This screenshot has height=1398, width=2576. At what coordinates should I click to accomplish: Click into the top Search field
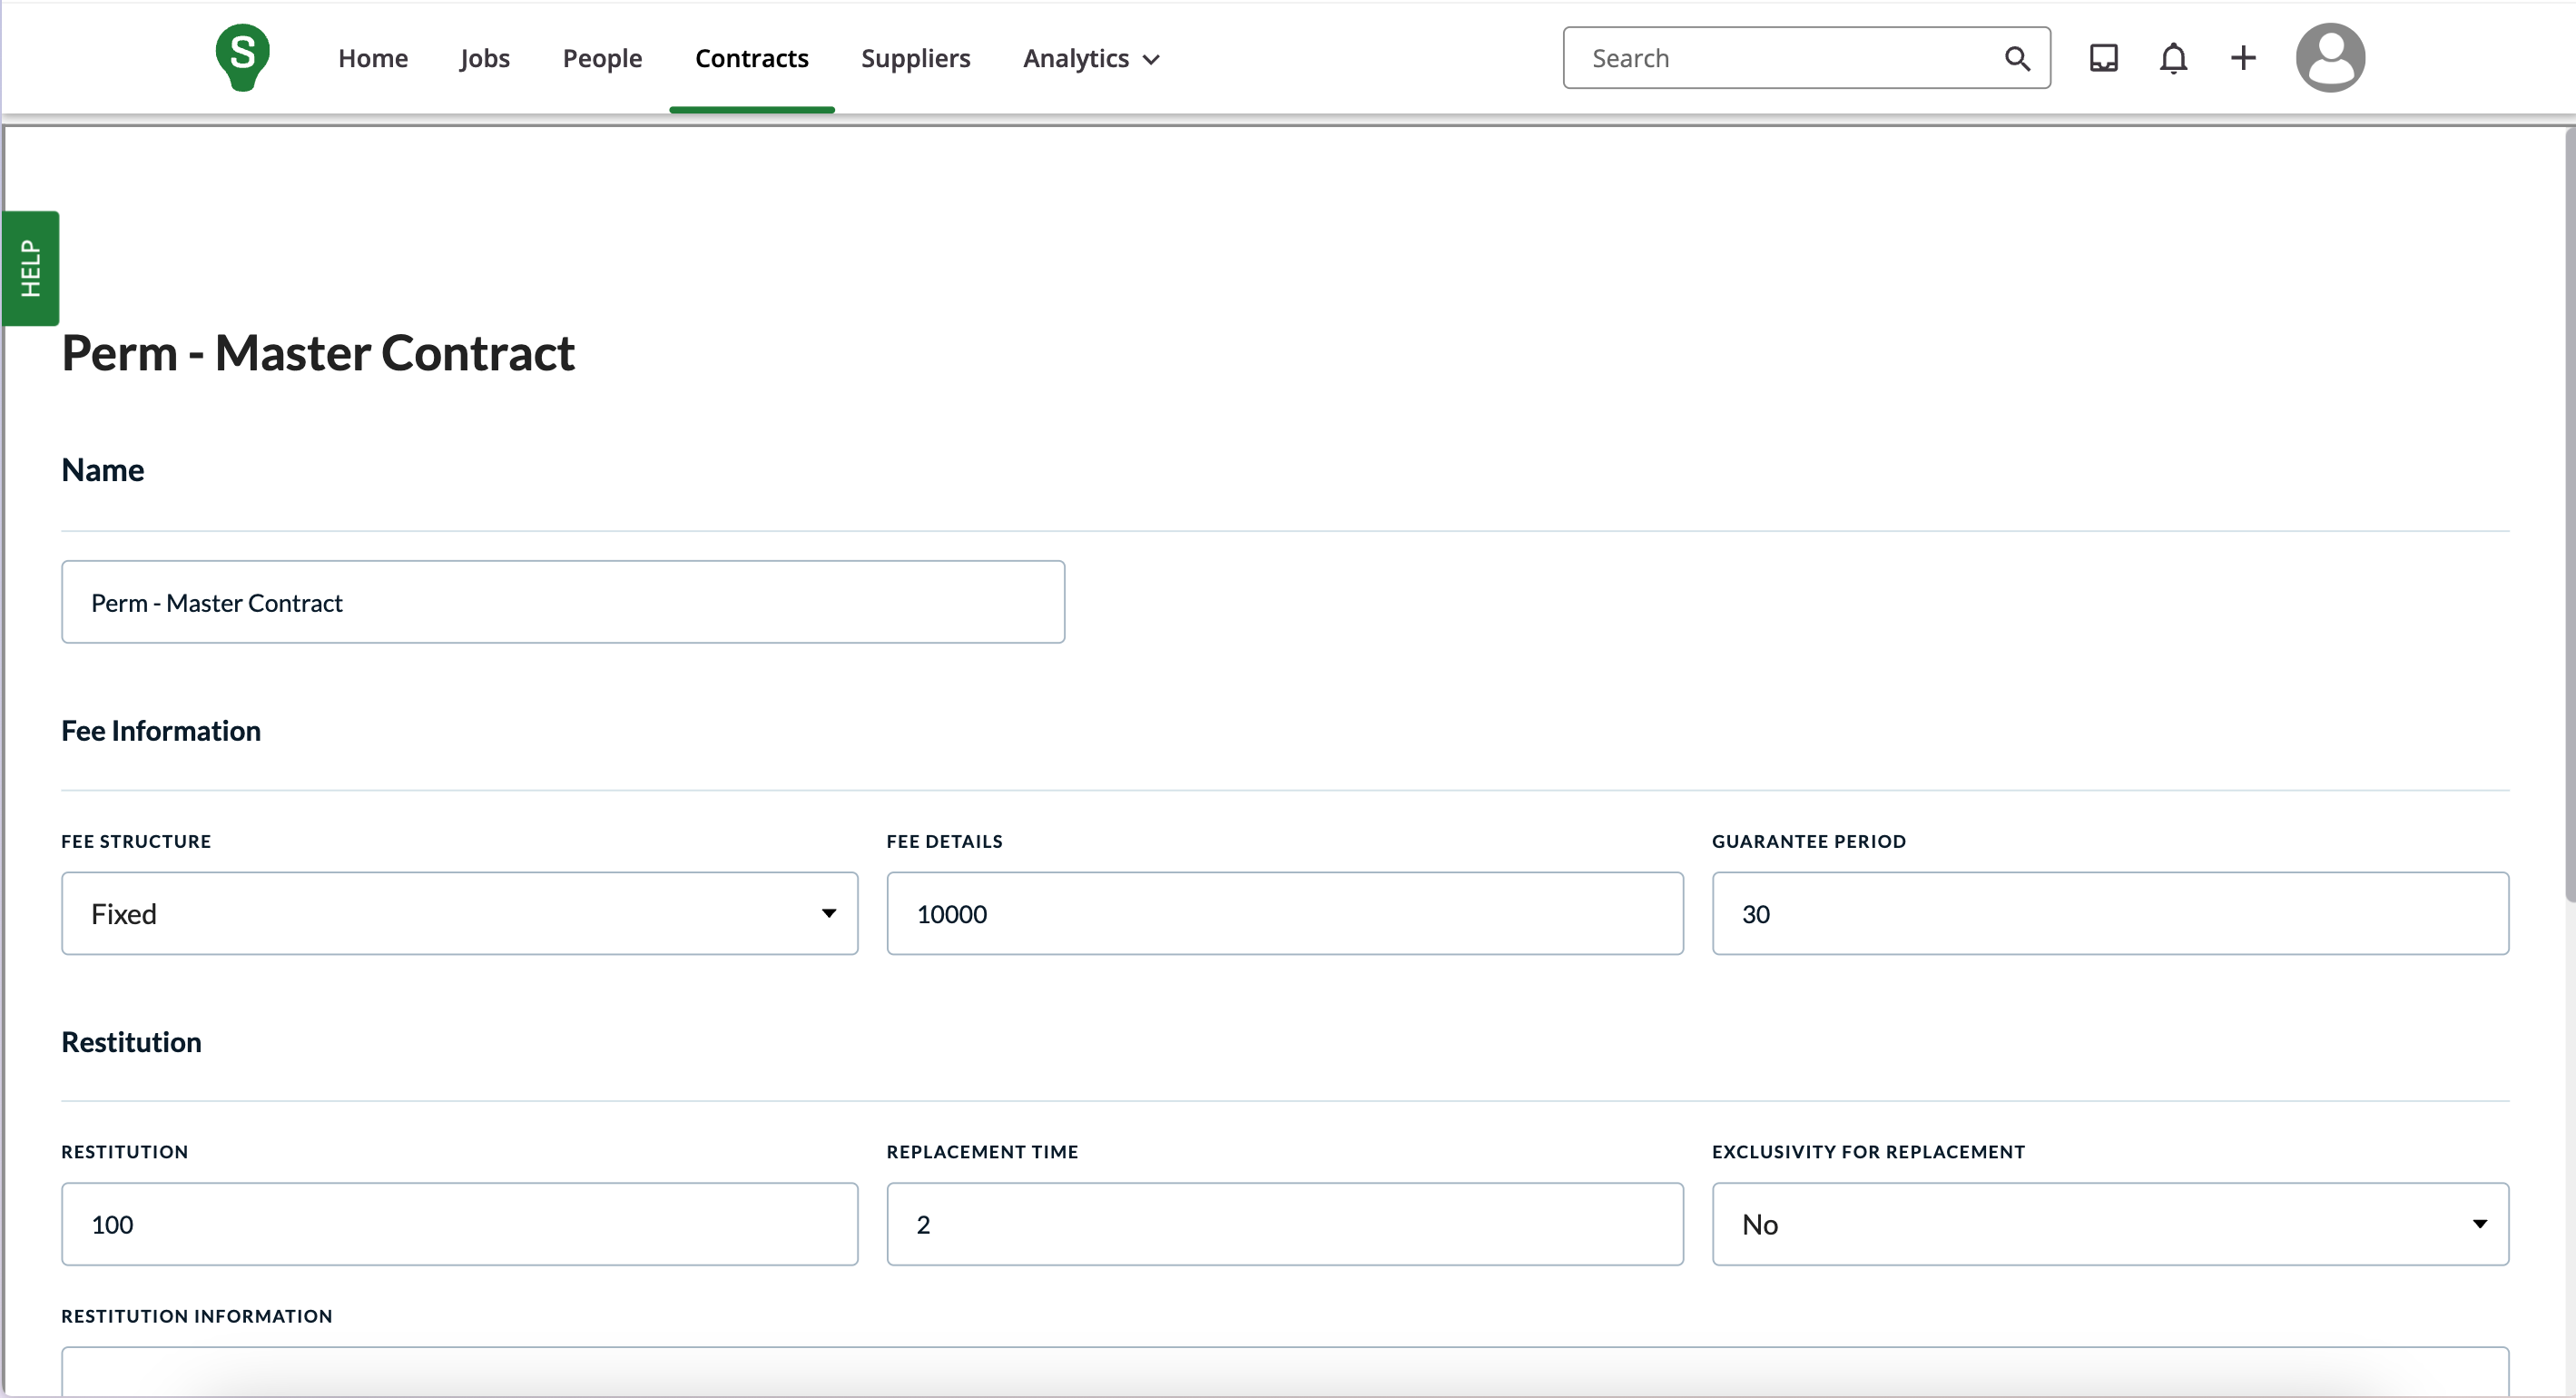click(x=1780, y=58)
